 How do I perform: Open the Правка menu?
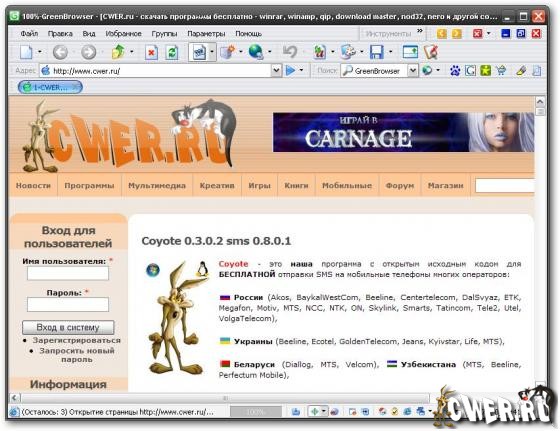click(60, 34)
